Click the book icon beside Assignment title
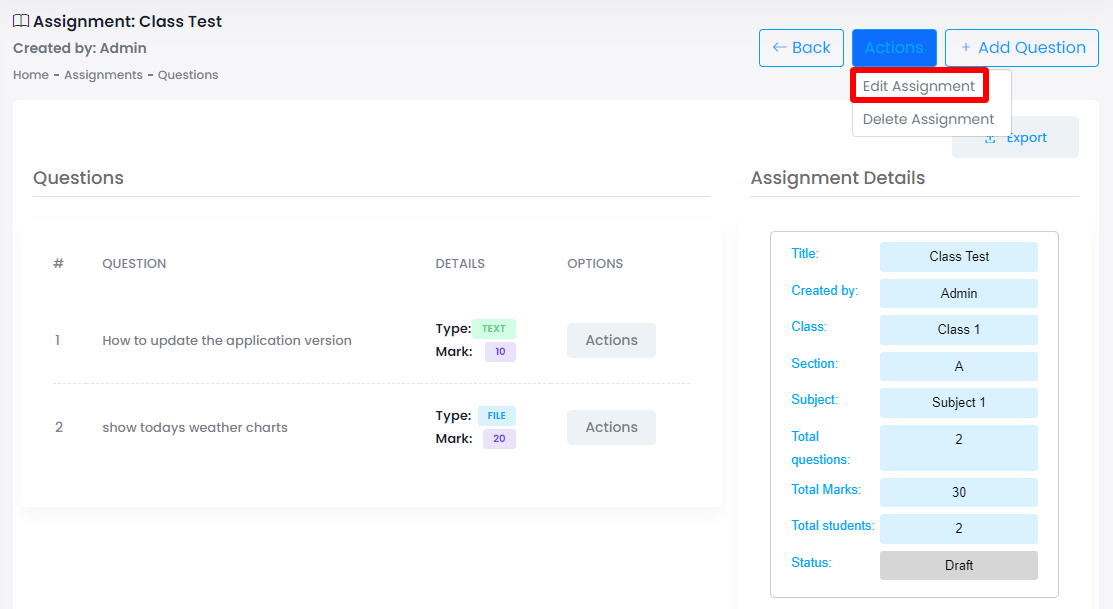 coord(21,21)
